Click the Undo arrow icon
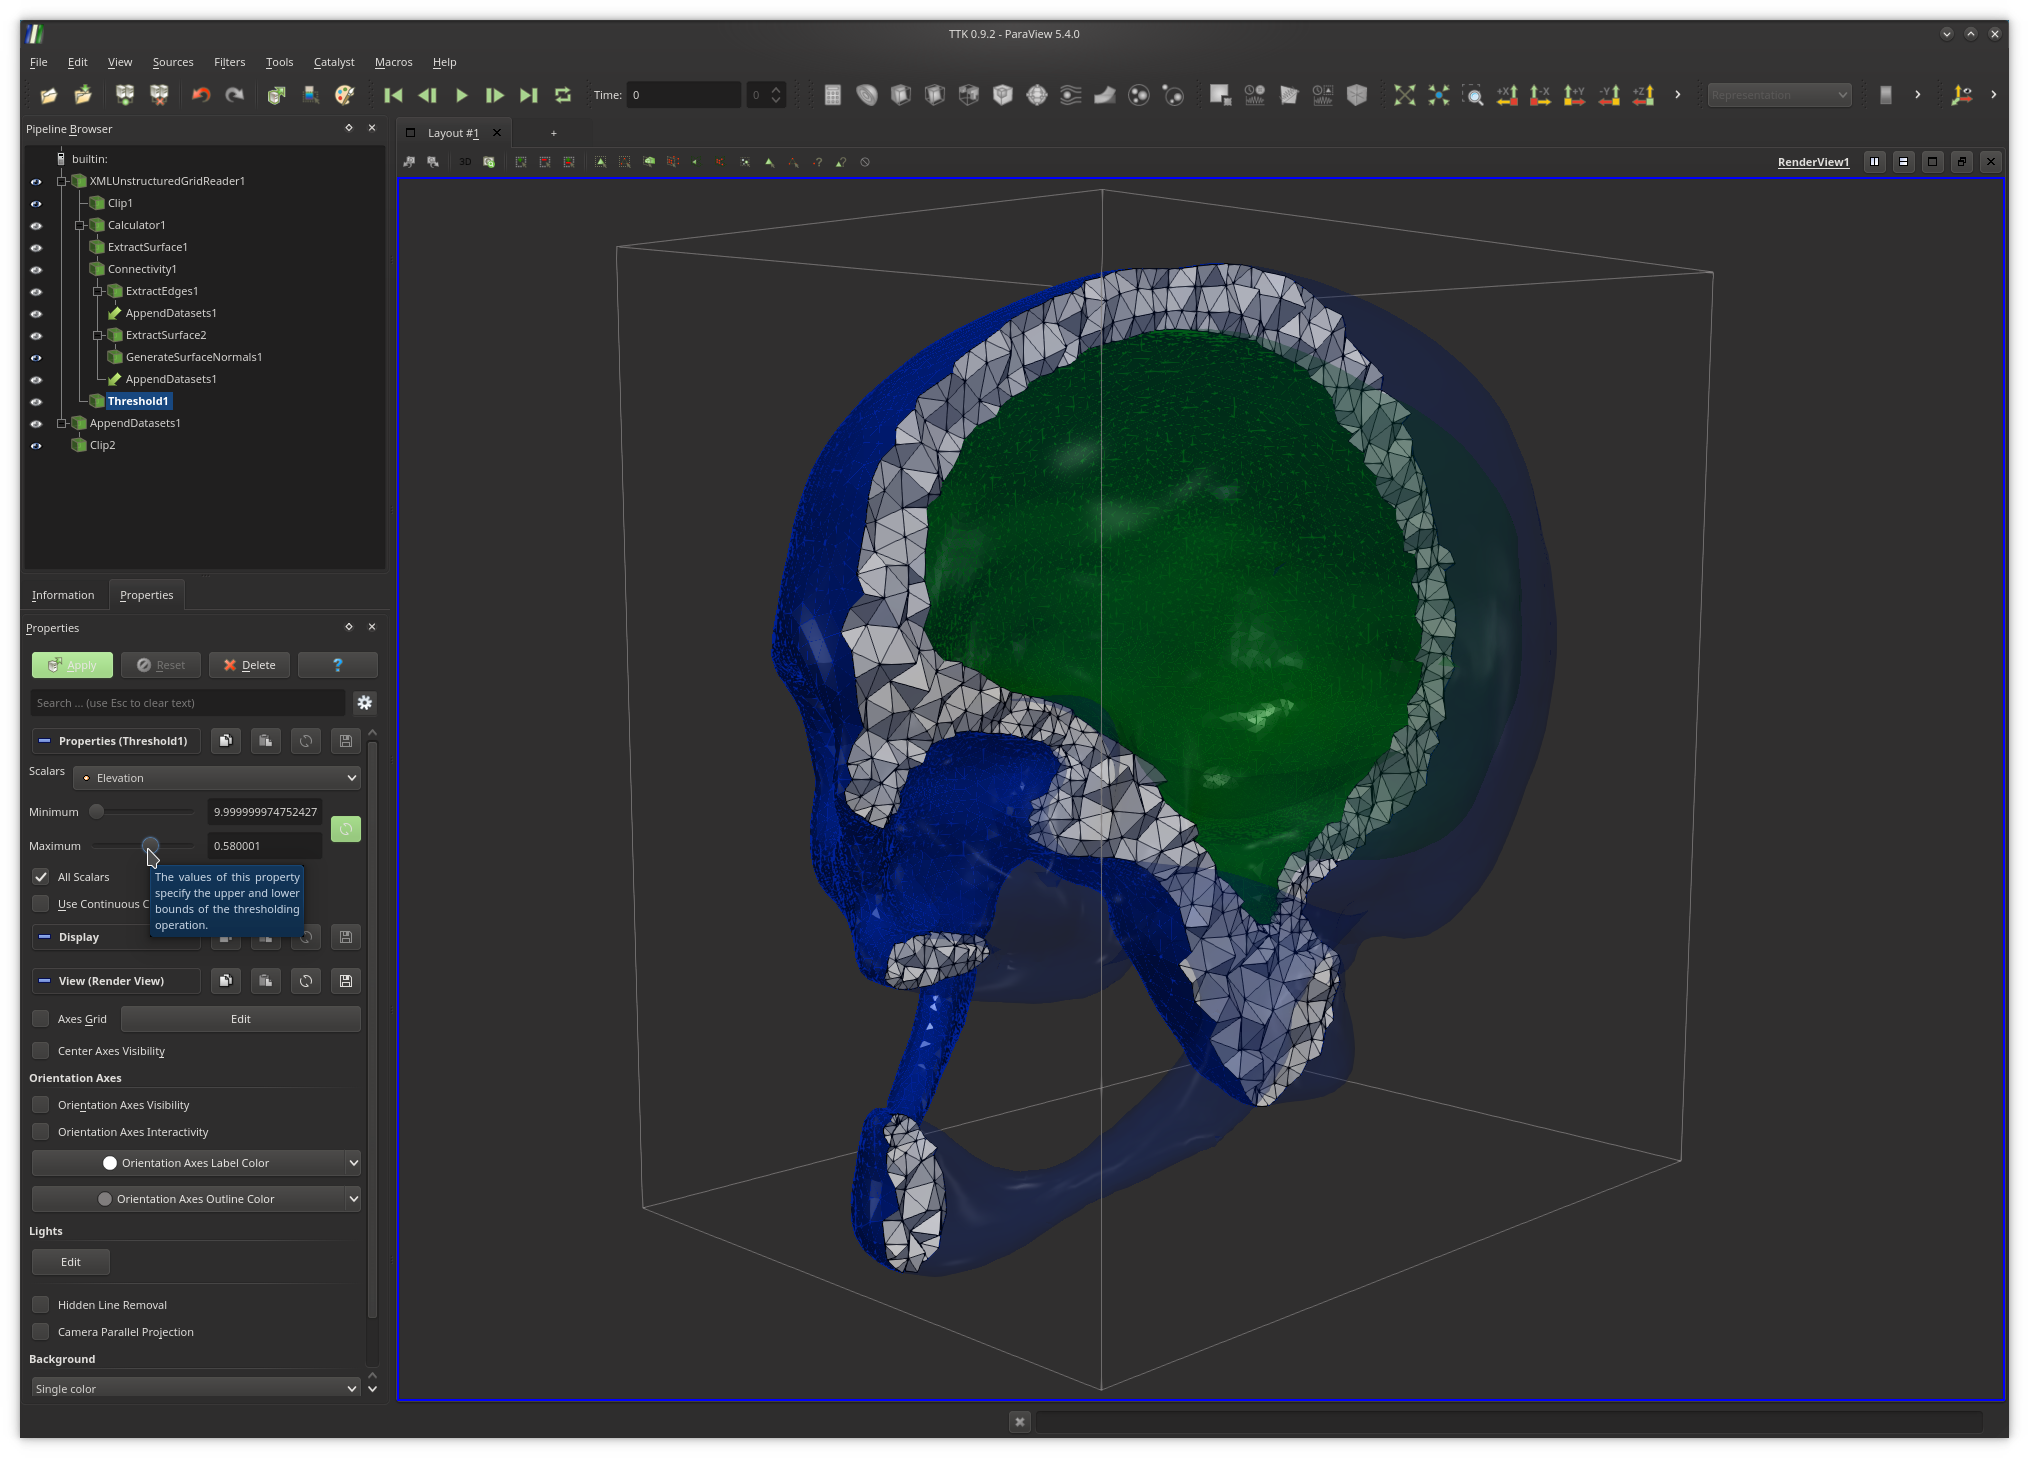 point(201,95)
